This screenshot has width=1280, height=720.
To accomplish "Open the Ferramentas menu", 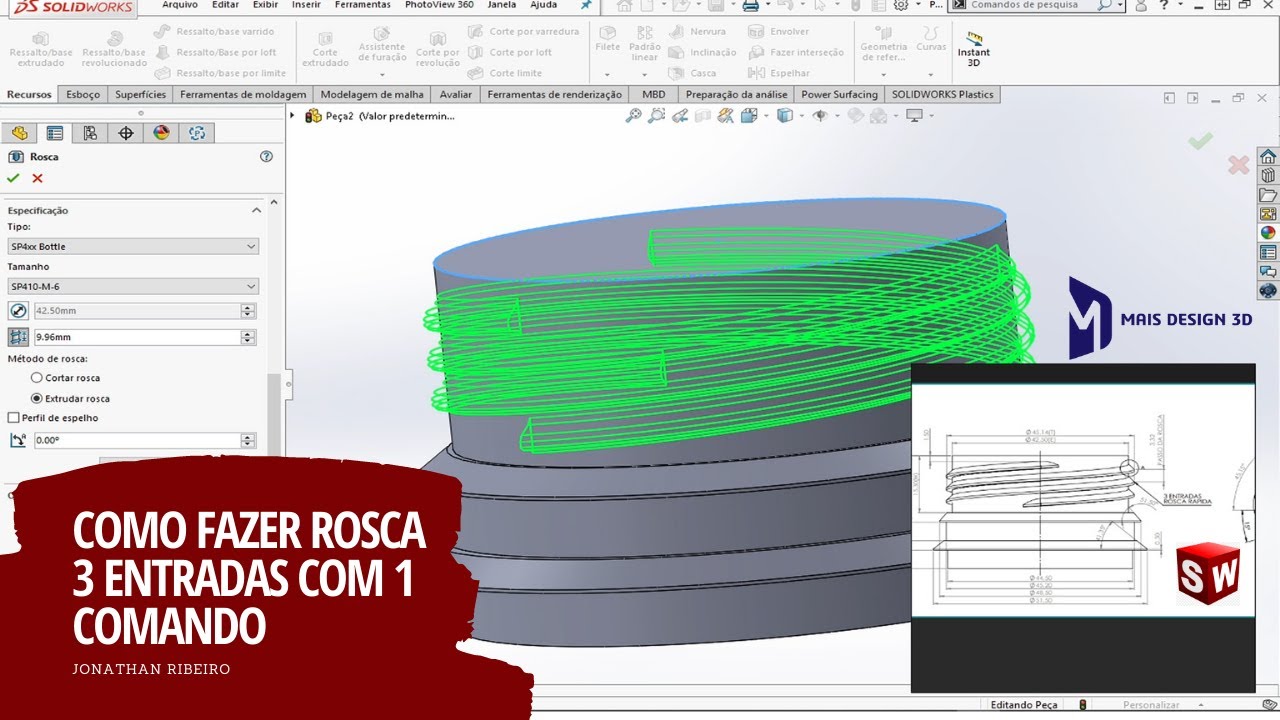I will pos(363,5).
